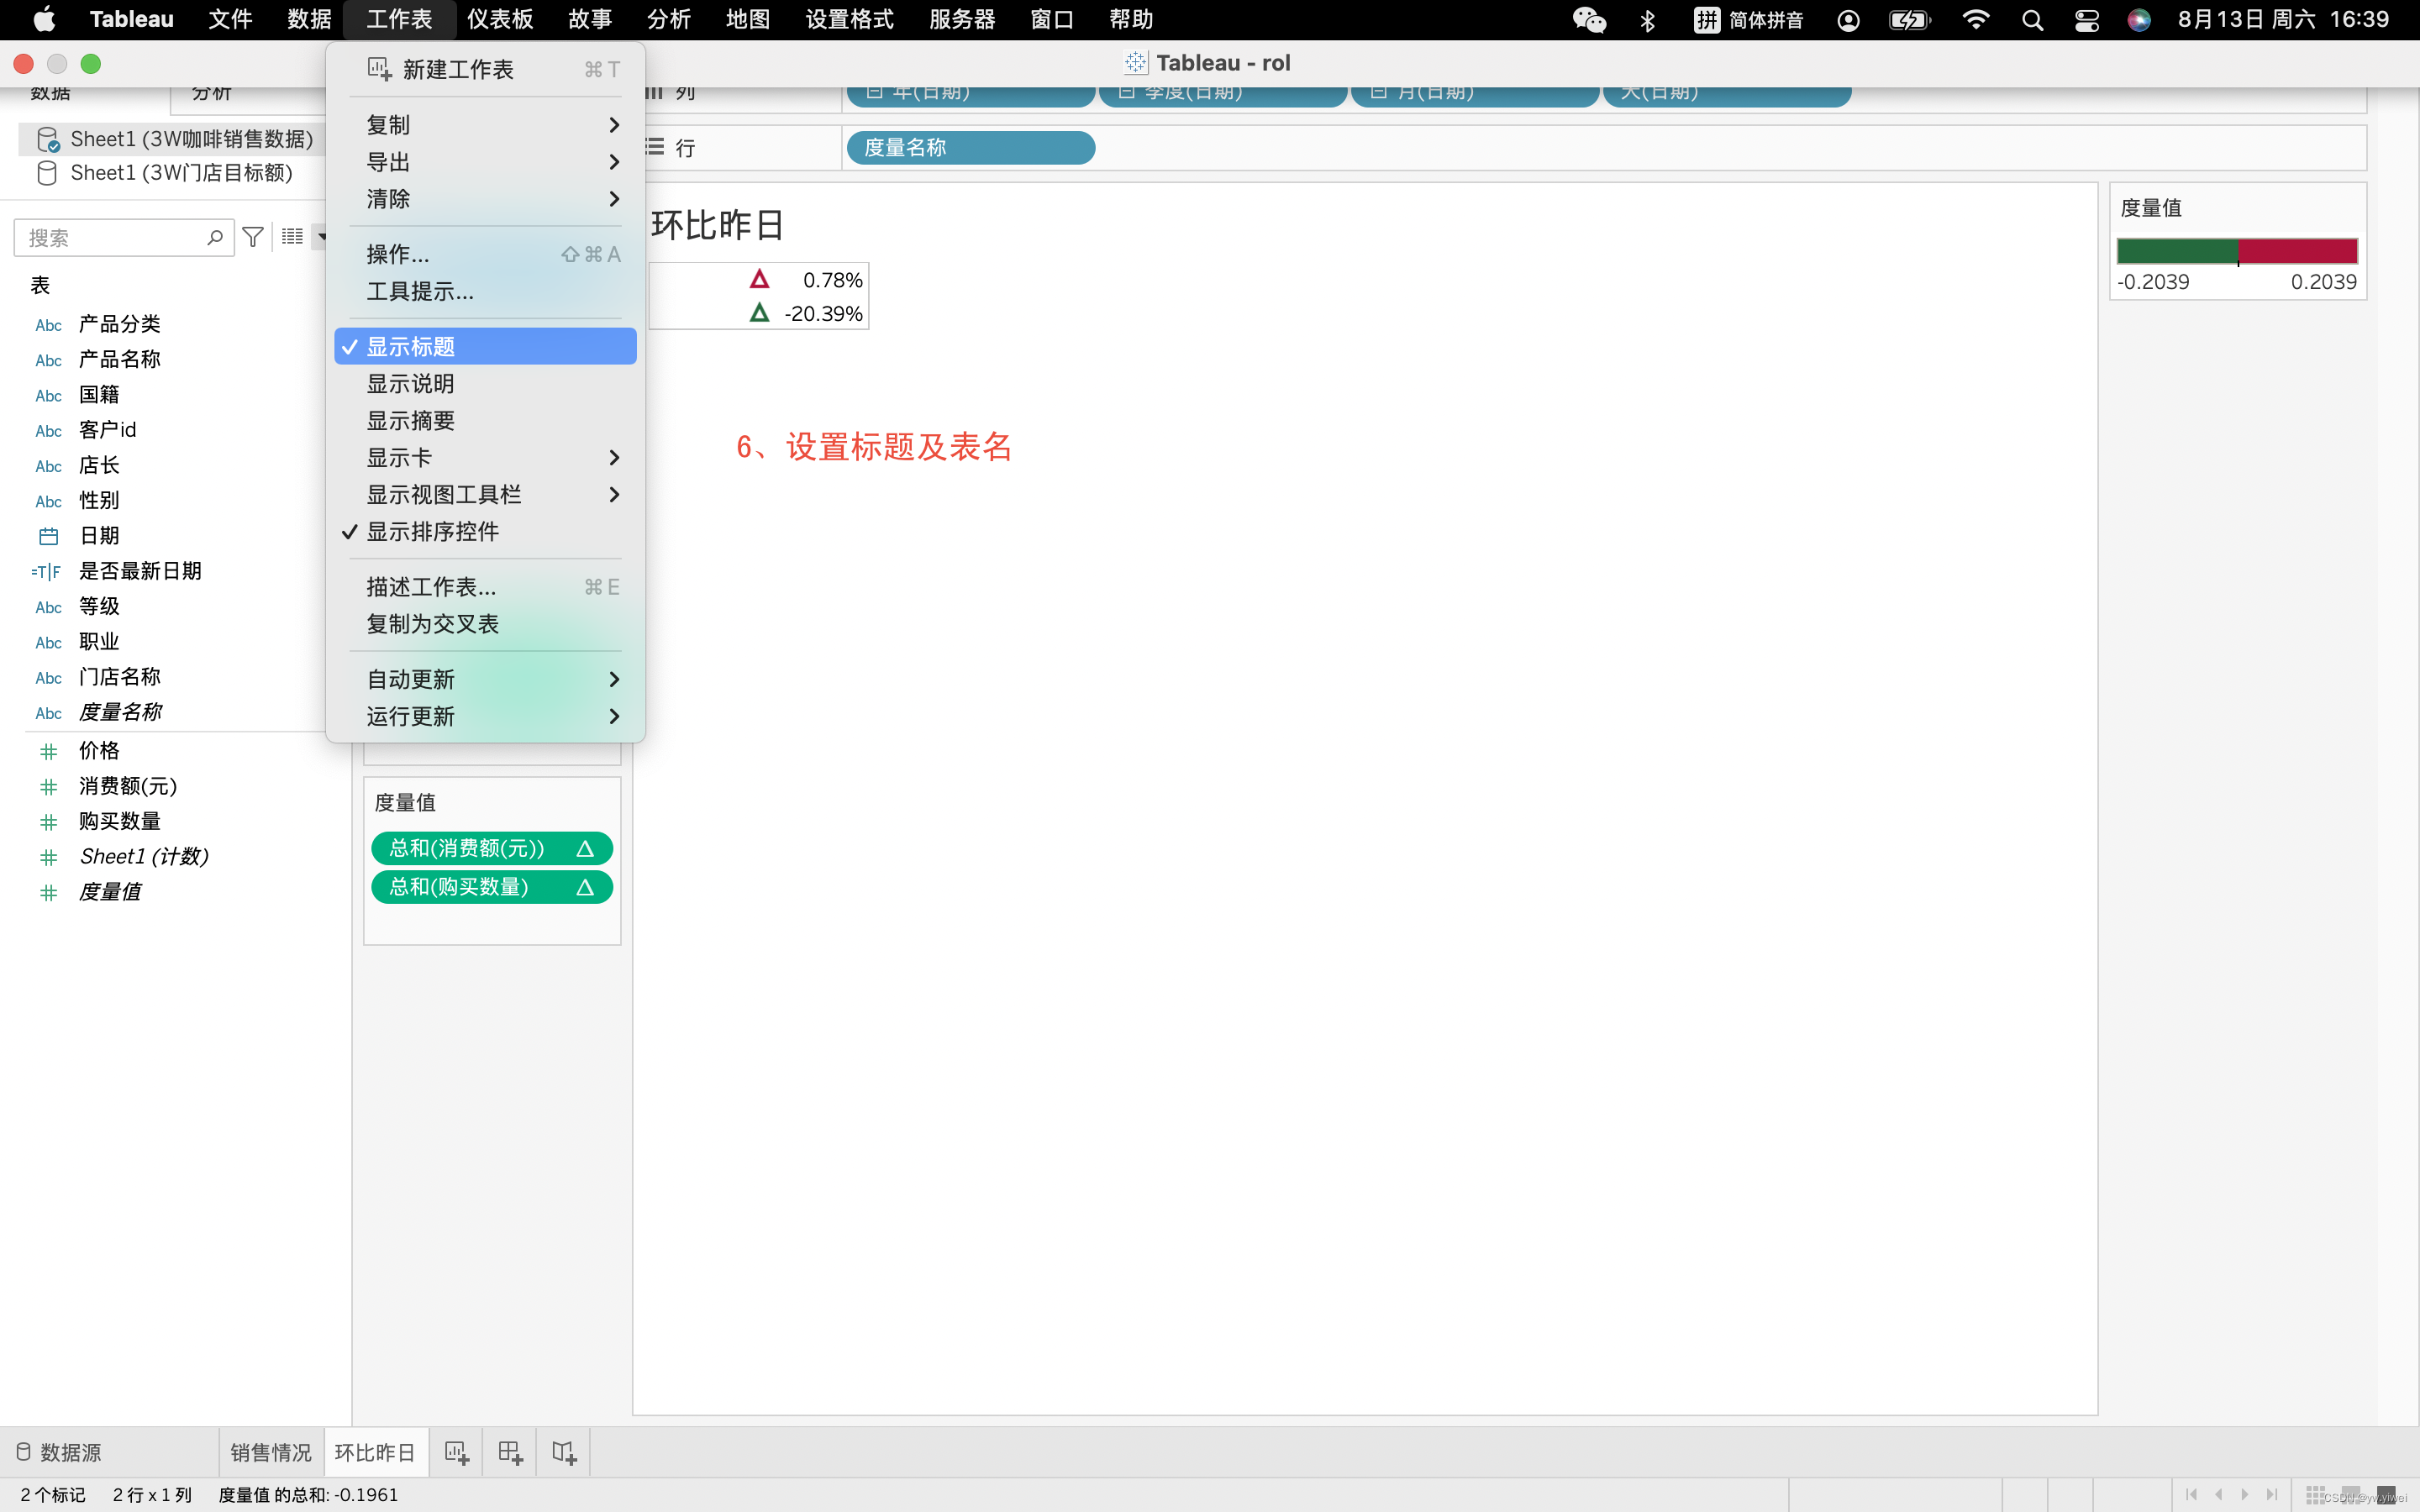
Task: Click the 总和(购买数量) measure pill label
Action: coord(459,887)
